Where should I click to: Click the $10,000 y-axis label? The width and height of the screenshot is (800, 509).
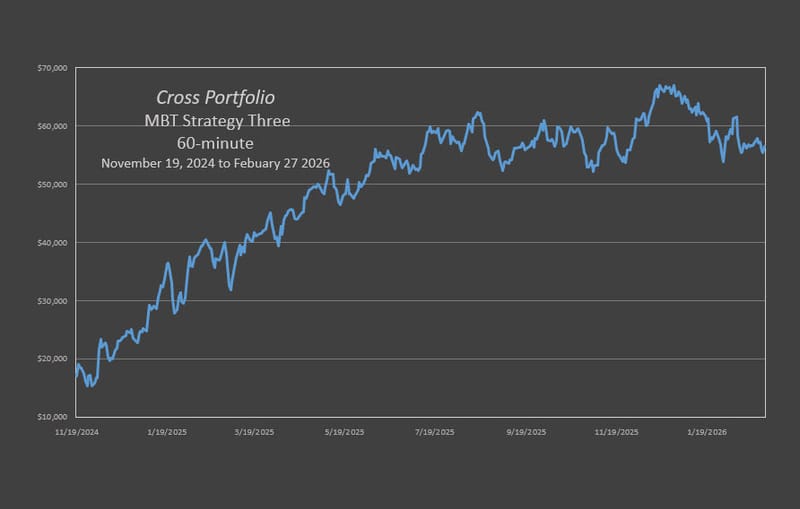tap(51, 416)
